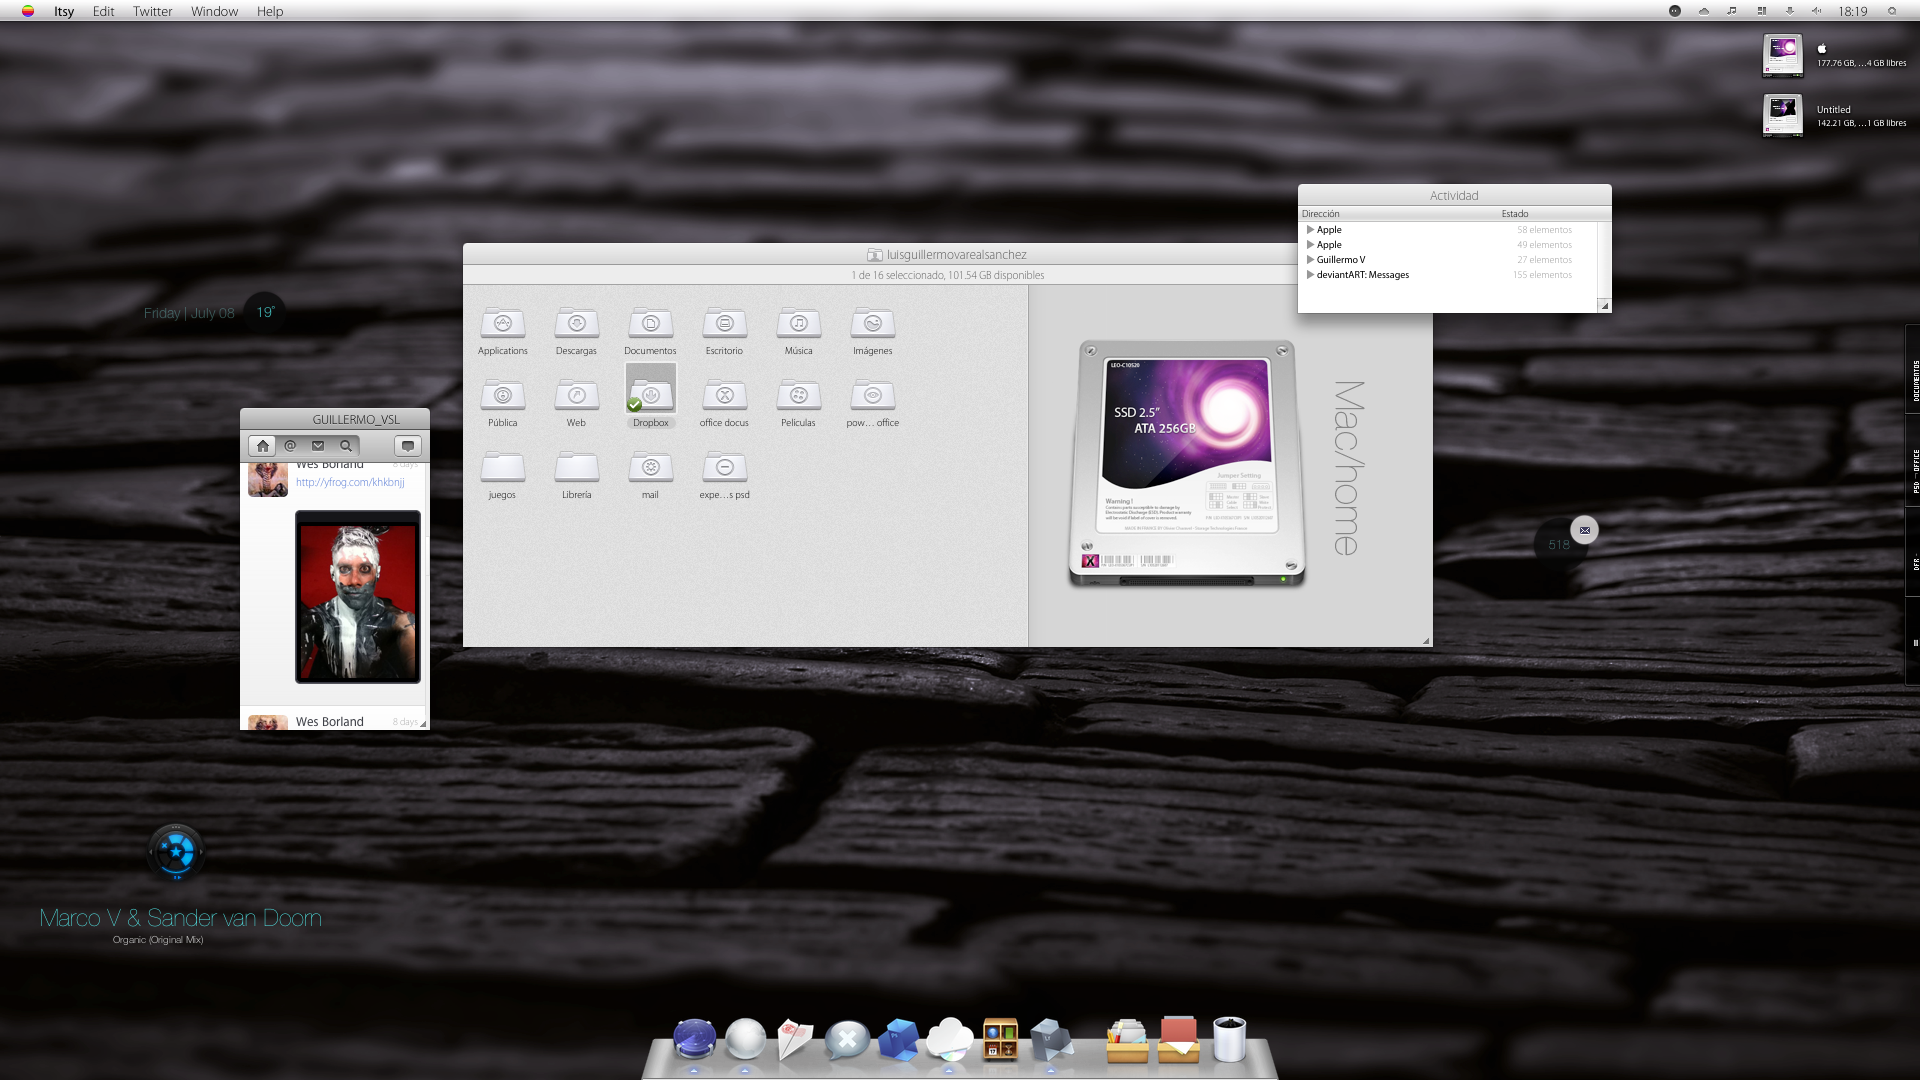Launch Lightroom from the Dock
This screenshot has height=1080, width=1920.
coord(1051,1040)
